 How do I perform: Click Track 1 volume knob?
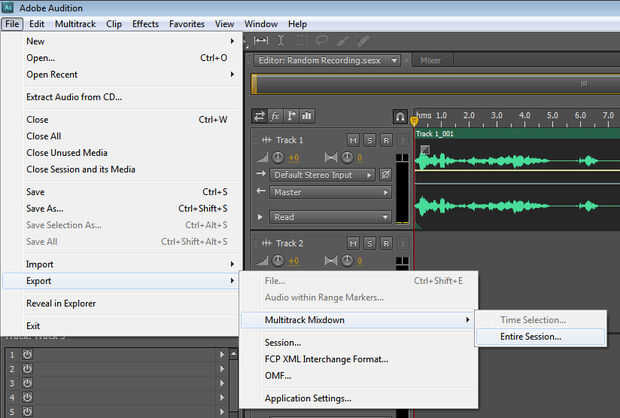[x=279, y=157]
